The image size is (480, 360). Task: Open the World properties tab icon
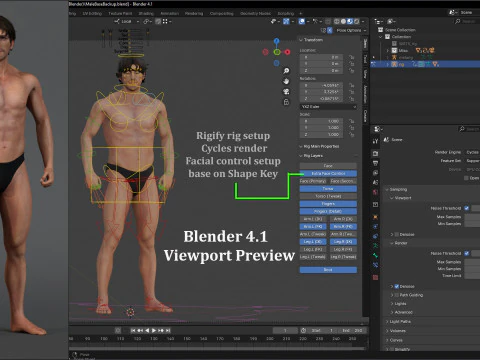375,192
